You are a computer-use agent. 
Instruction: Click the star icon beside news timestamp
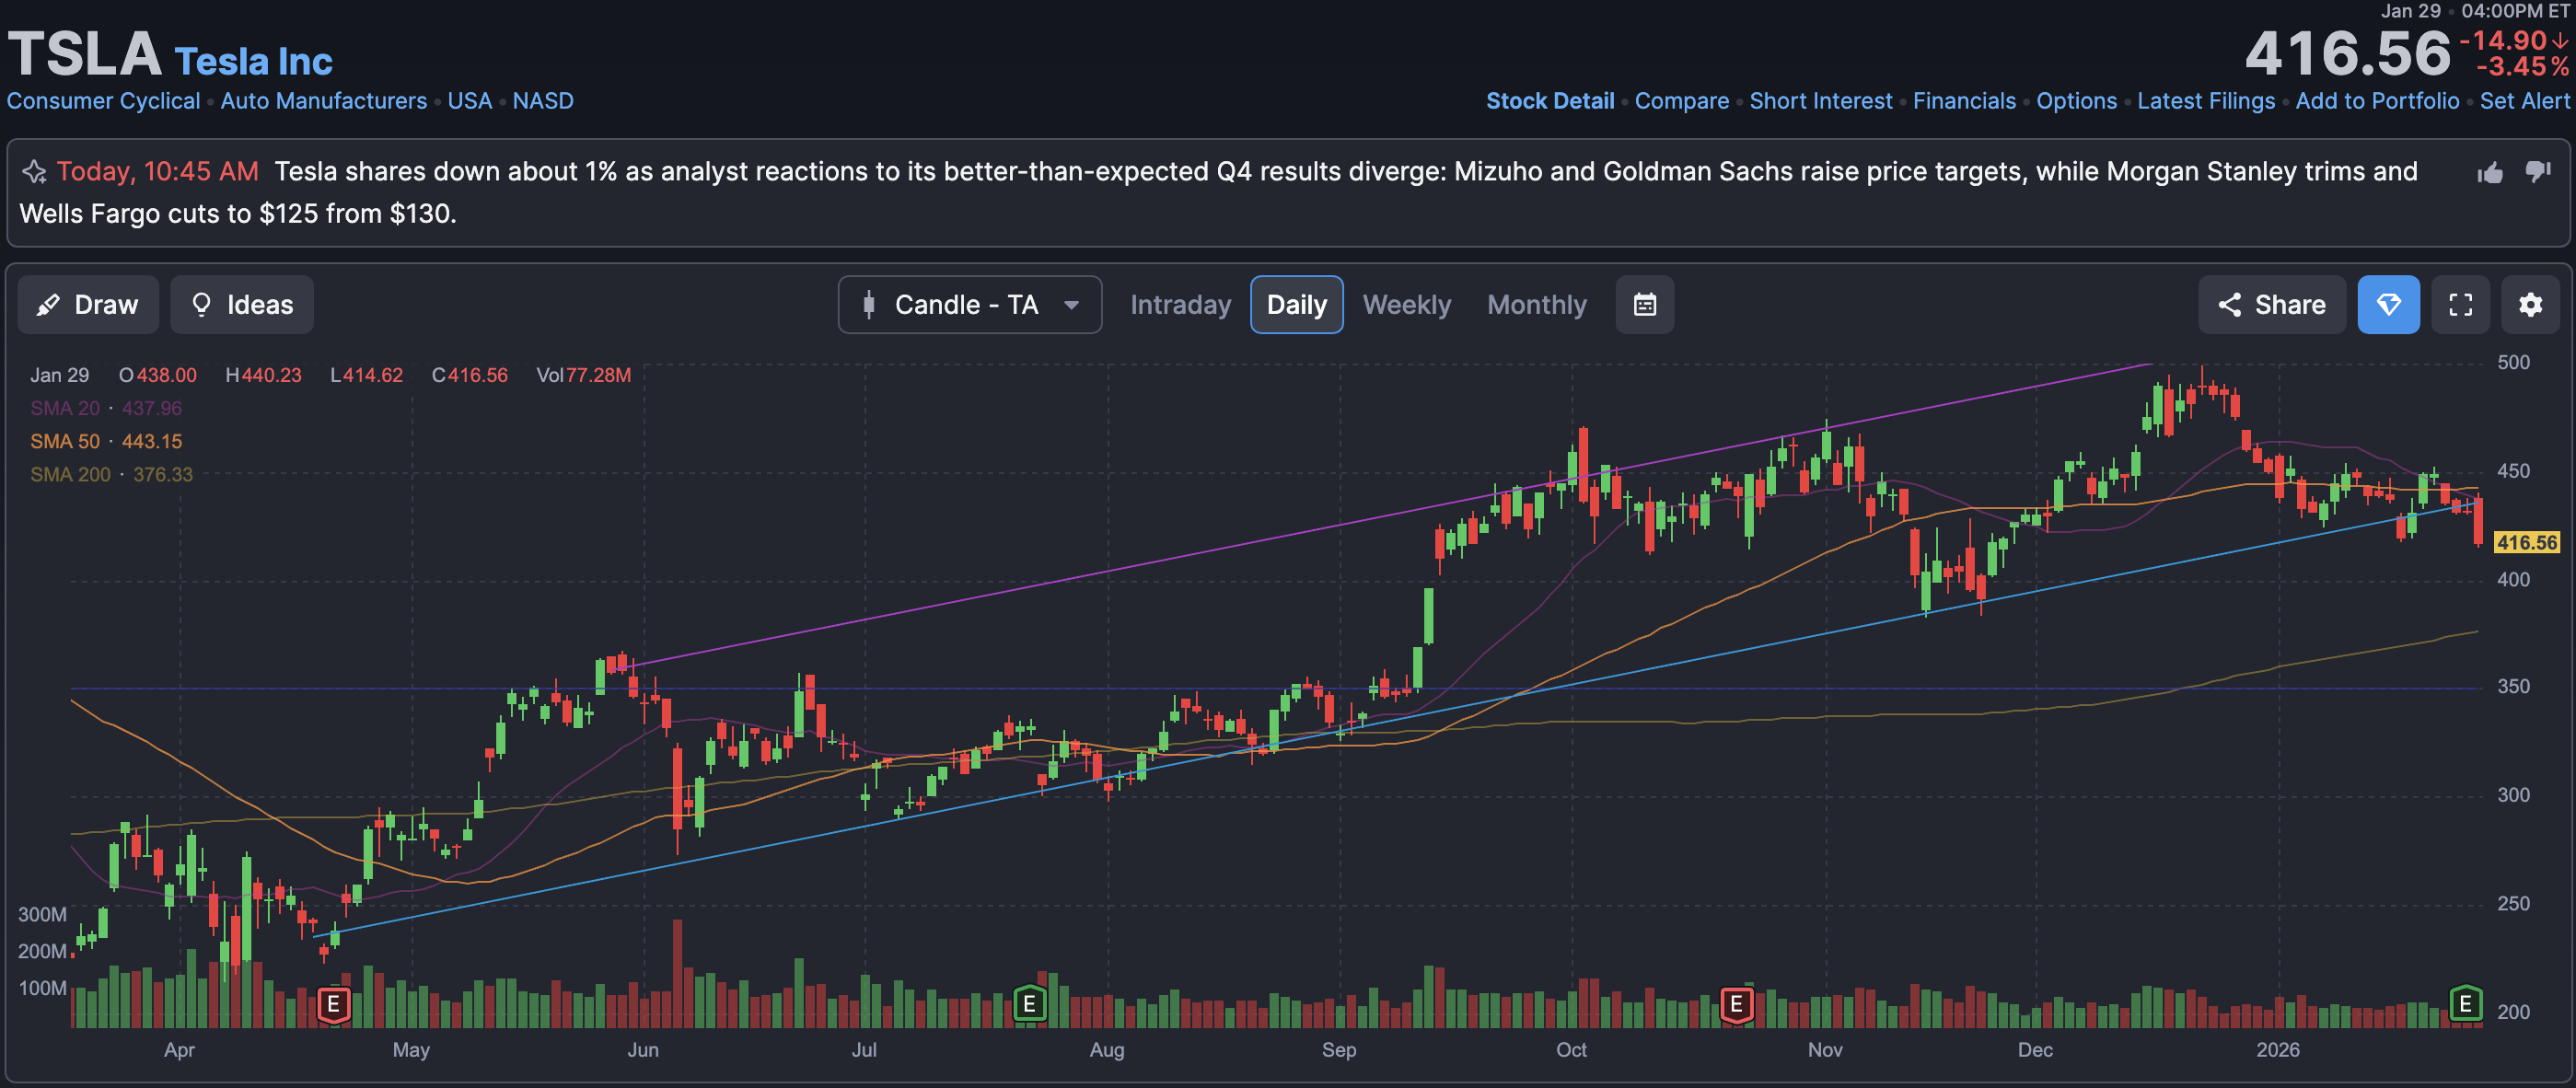coord(35,172)
